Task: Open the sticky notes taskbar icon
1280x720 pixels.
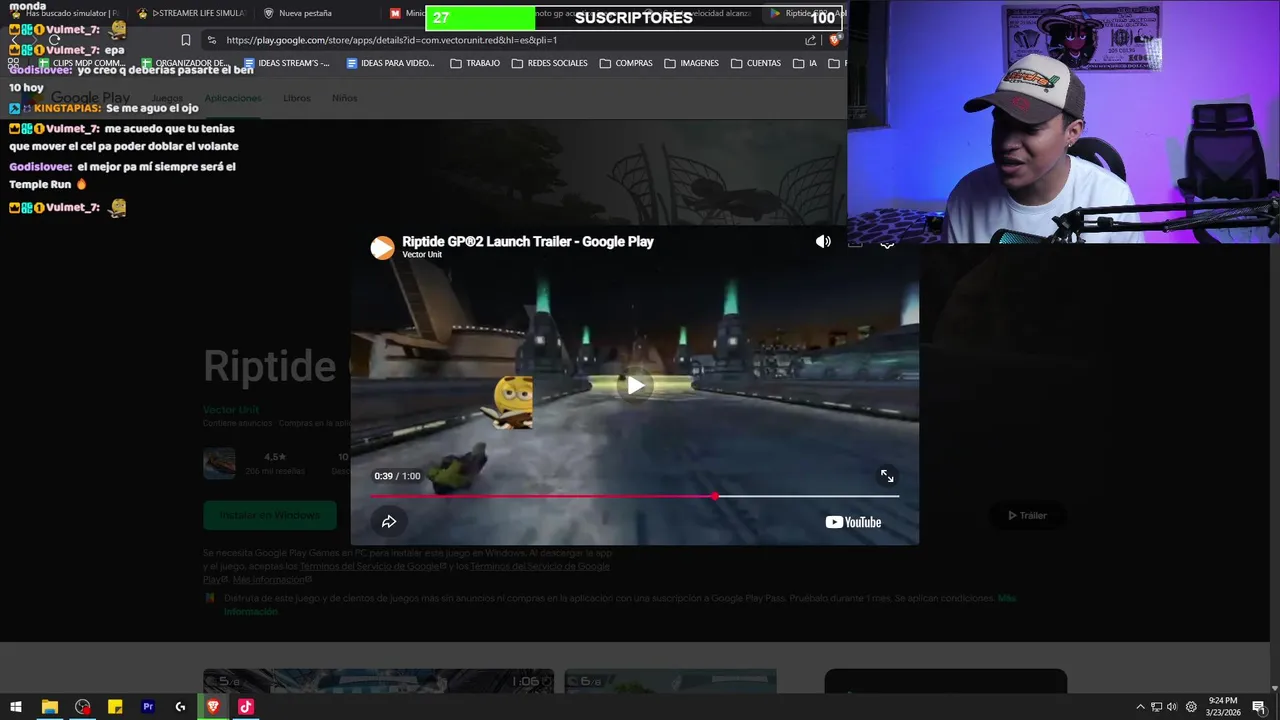Action: [115, 707]
